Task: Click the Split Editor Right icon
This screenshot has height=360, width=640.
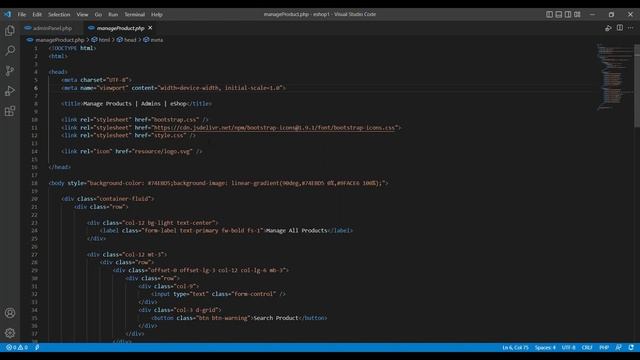Action: [620, 28]
